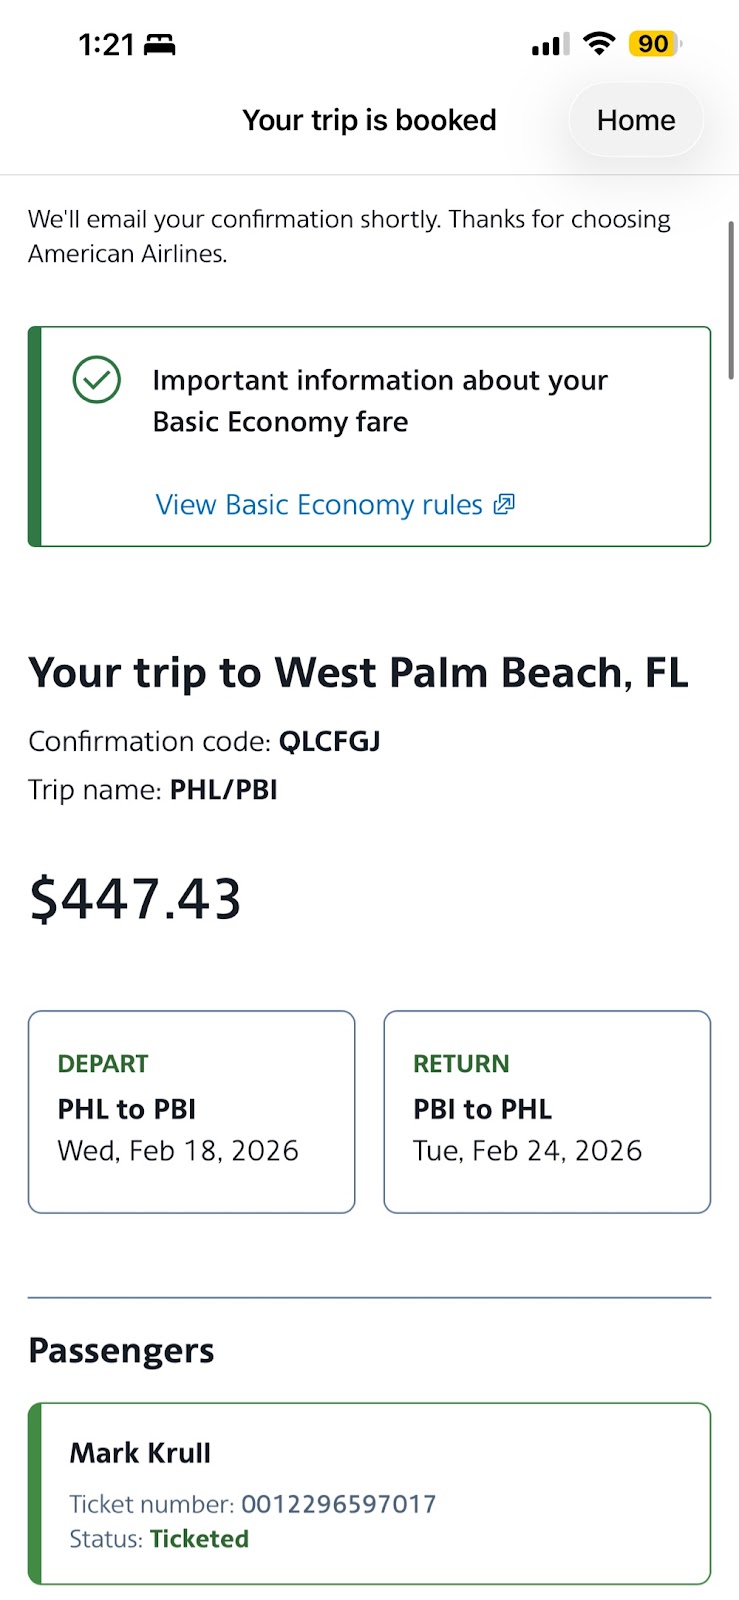
Task: Open View Basic Economy rules link
Action: [318, 505]
